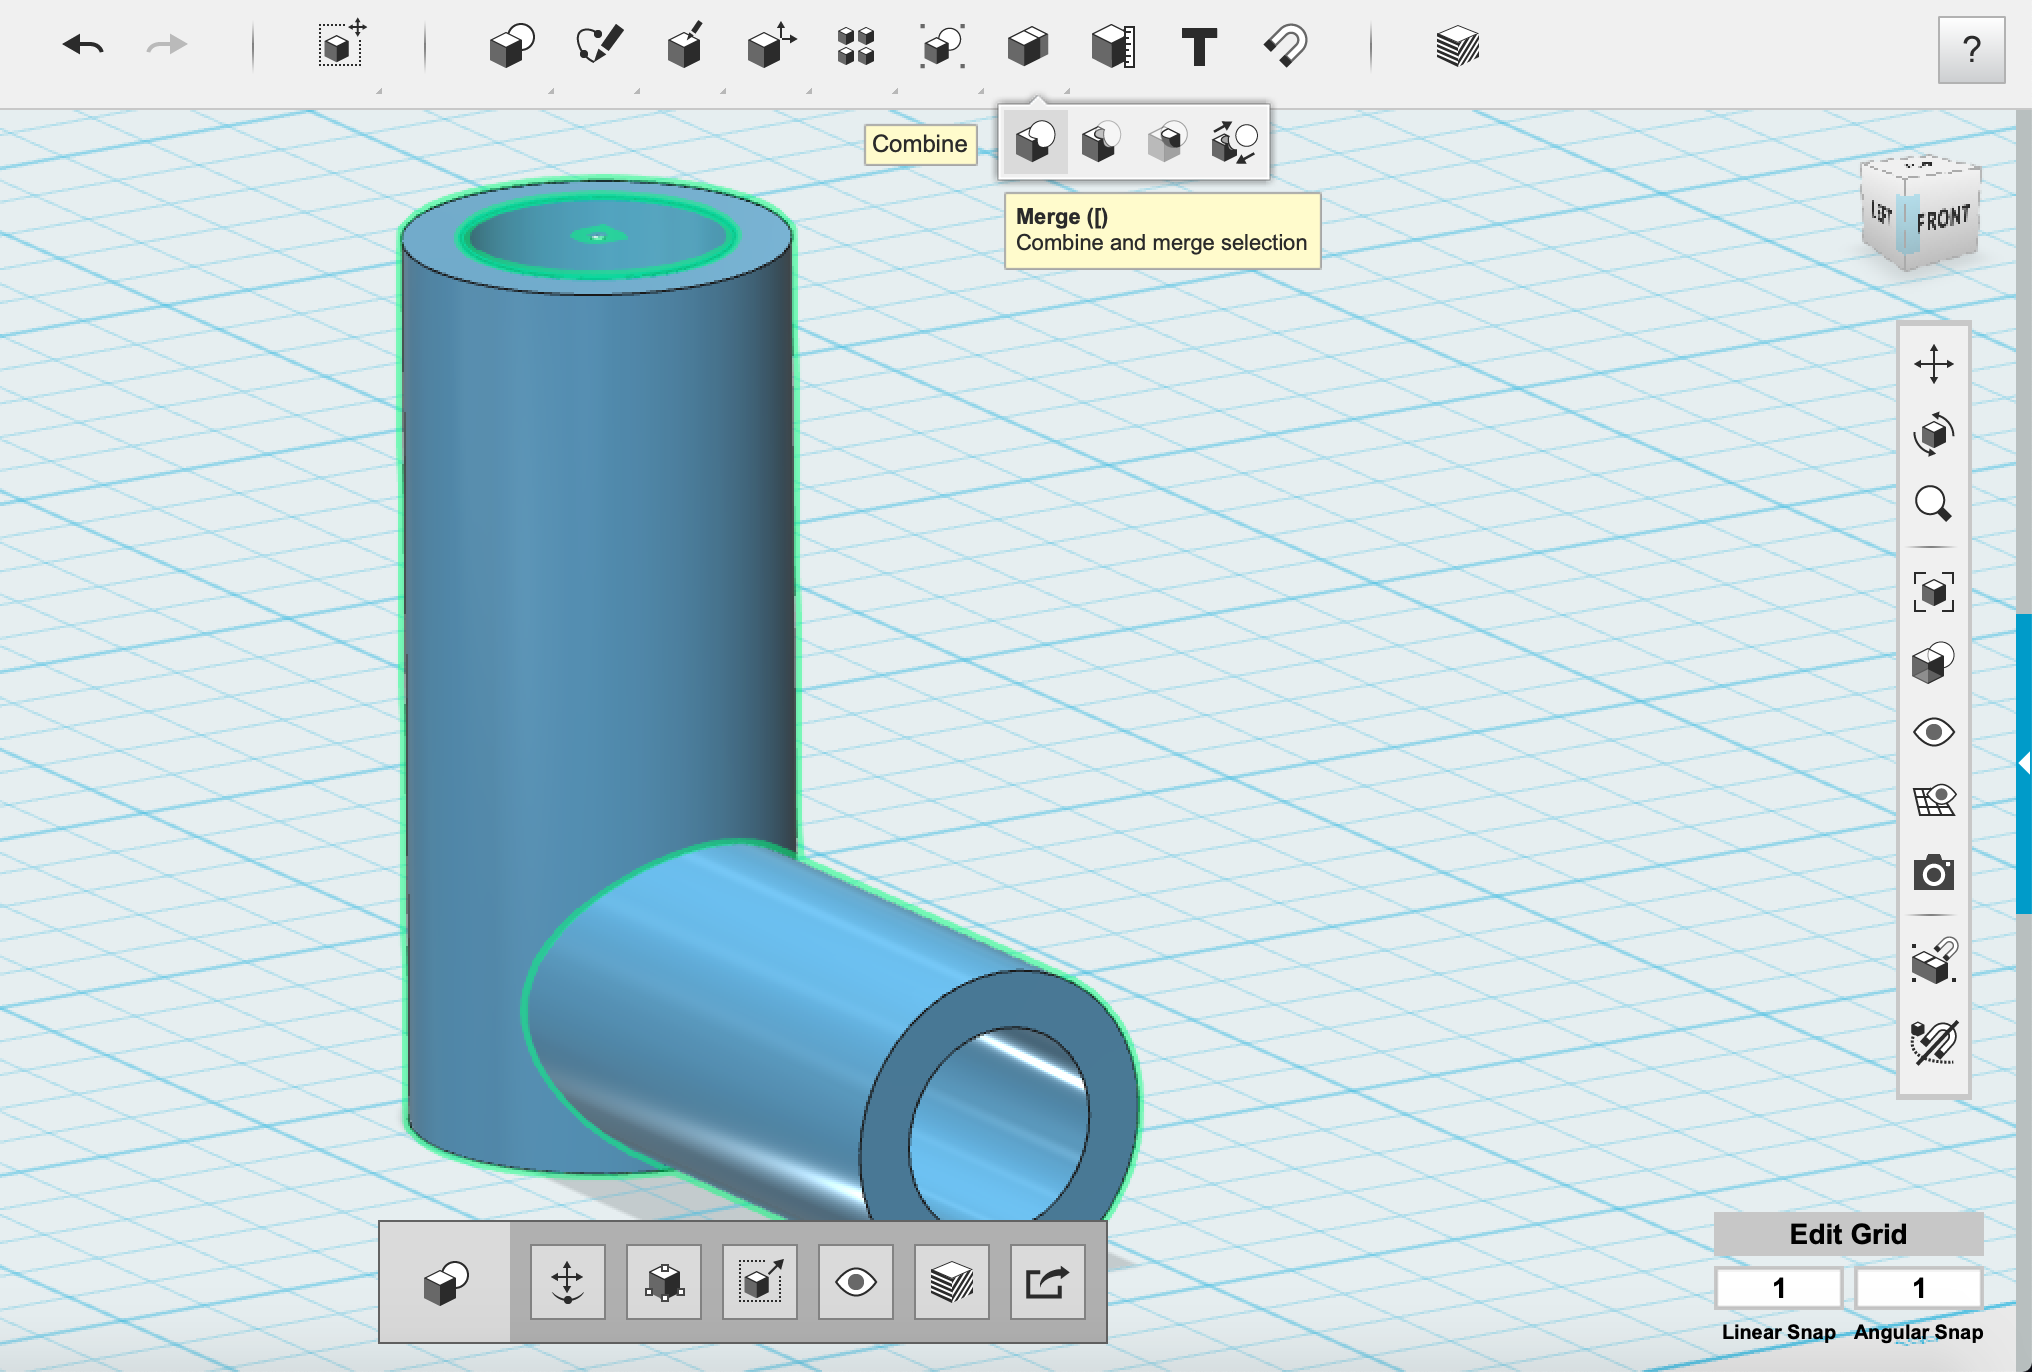This screenshot has width=2032, height=1372.
Task: Select the Measure tool
Action: point(1113,46)
